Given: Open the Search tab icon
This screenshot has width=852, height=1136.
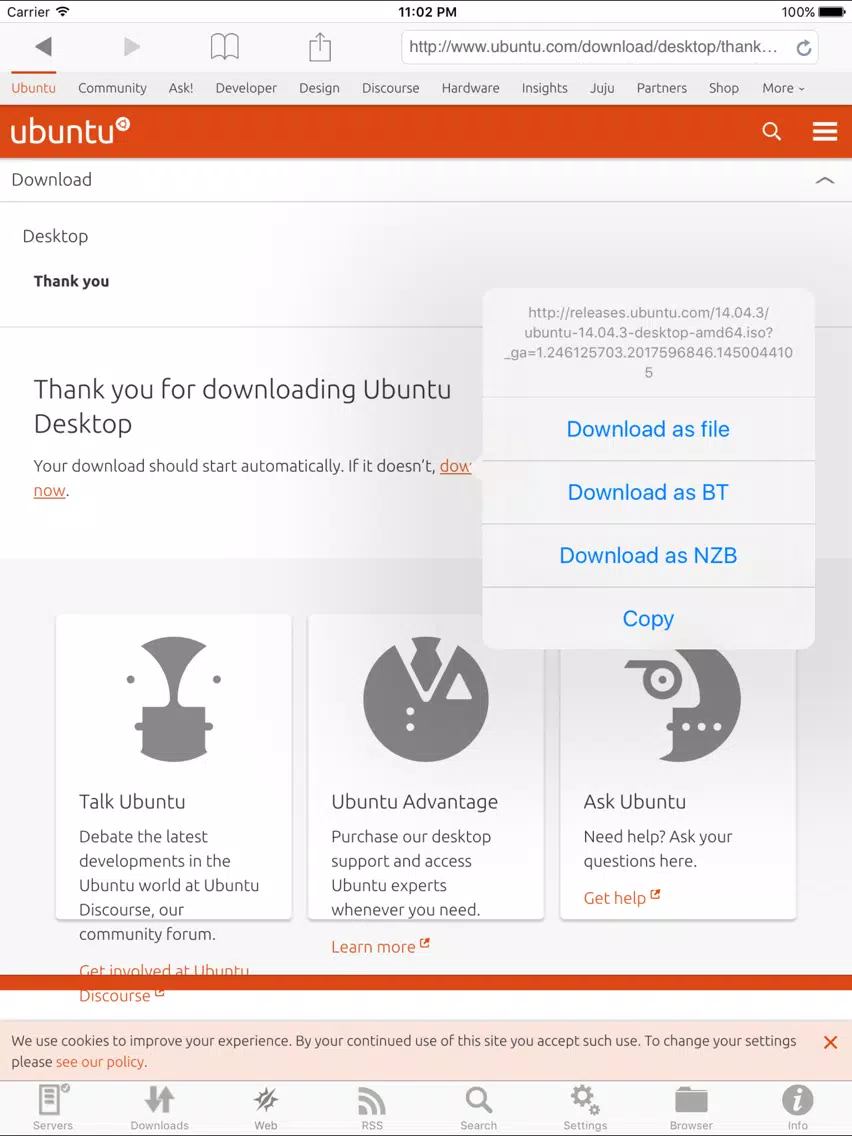Looking at the screenshot, I should point(479,1106).
